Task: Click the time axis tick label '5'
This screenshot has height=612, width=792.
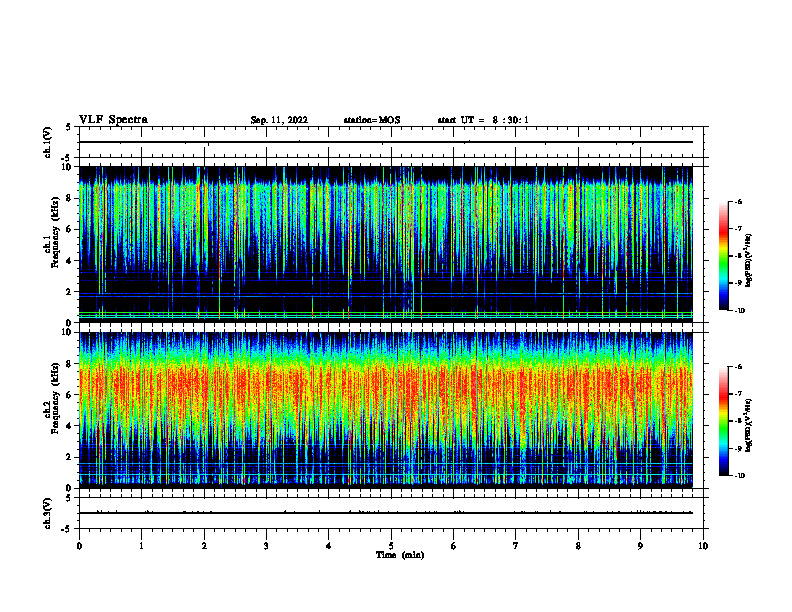Action: click(x=391, y=546)
